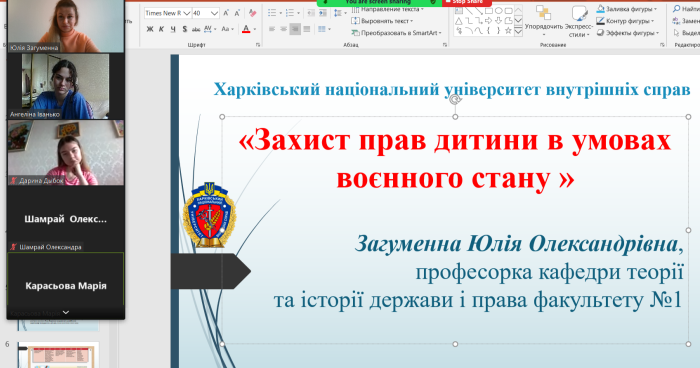Open Экспресс-стили quick styles
Image resolution: width=700 pixels, height=368 pixels.
(579, 21)
